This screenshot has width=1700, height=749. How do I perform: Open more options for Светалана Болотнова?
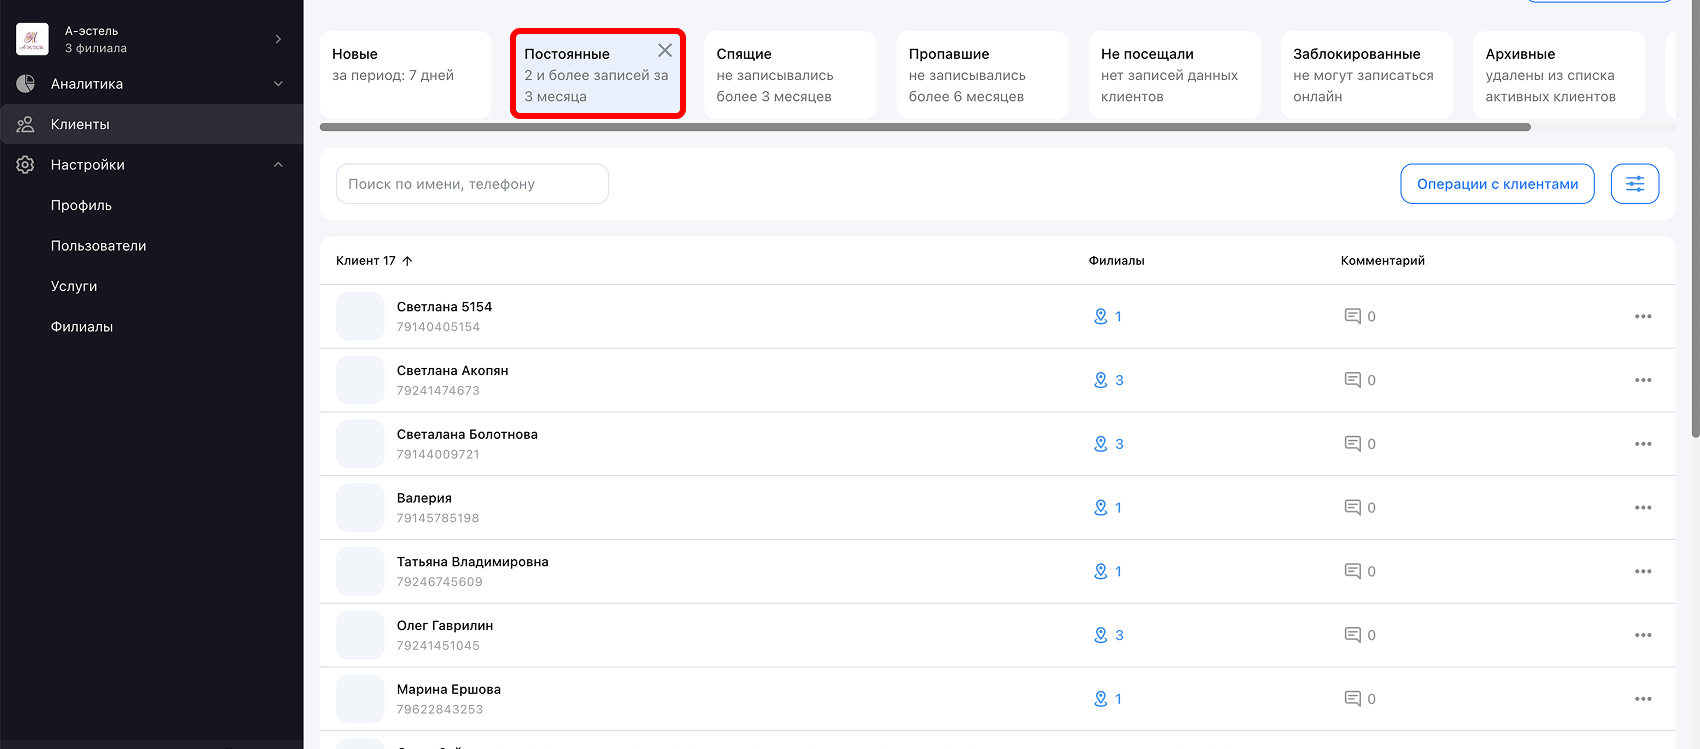(x=1643, y=444)
